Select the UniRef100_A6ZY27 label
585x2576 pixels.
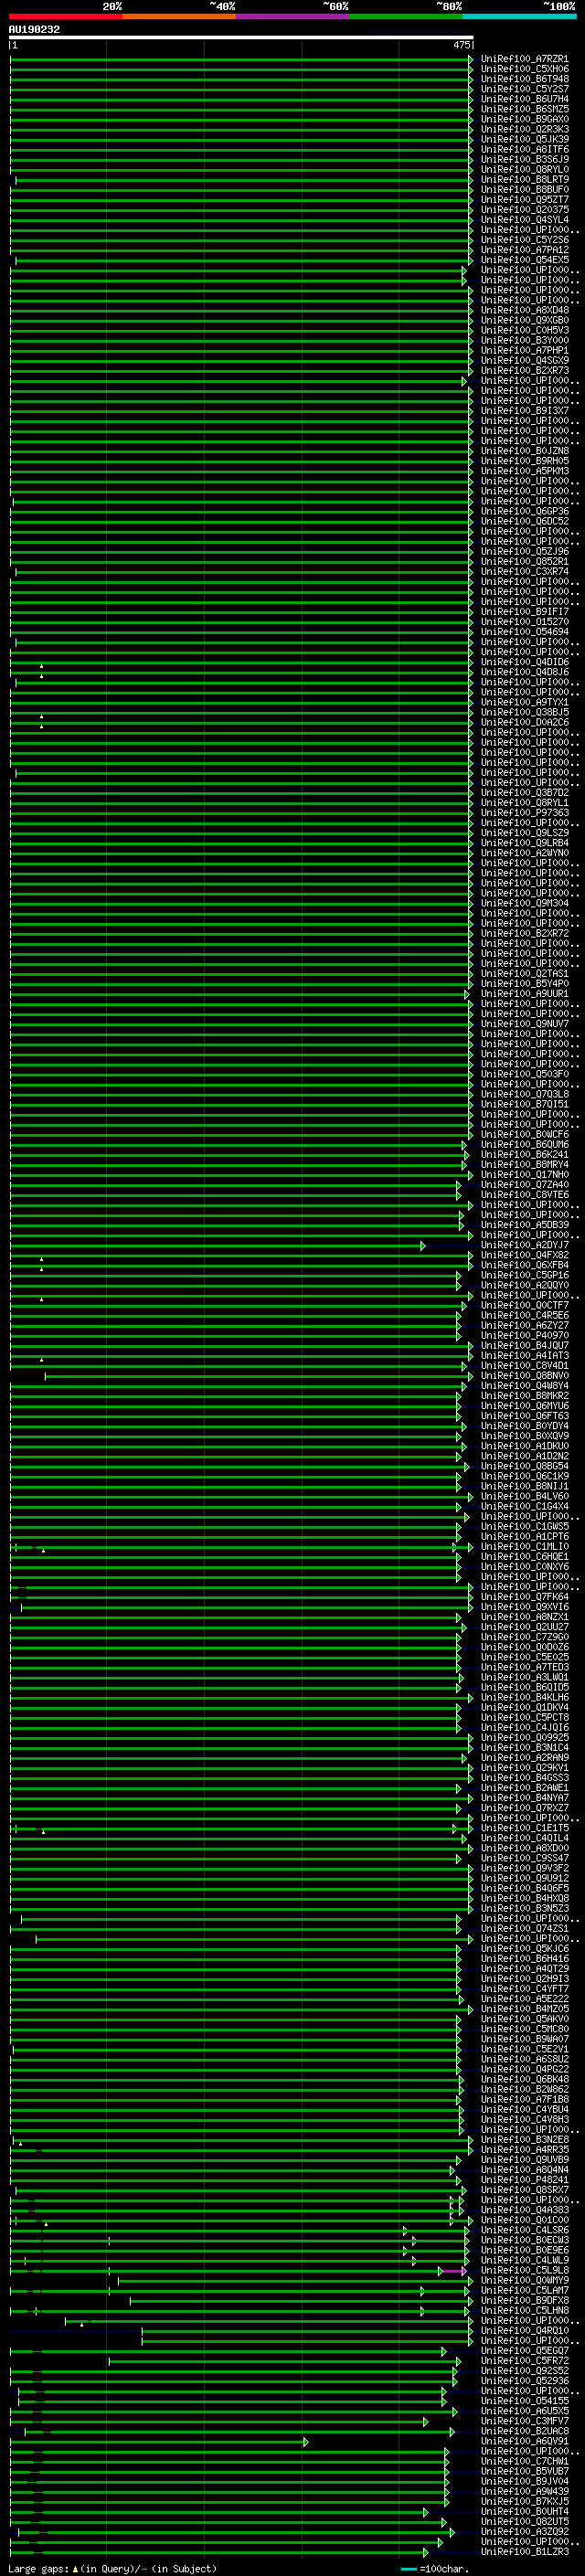click(524, 1325)
